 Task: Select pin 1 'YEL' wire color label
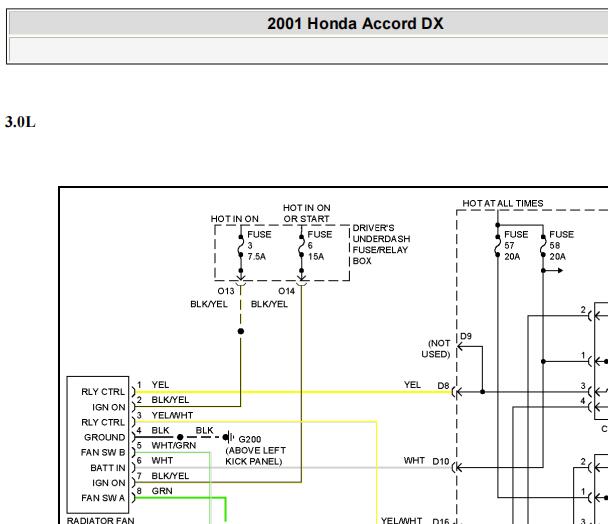click(x=160, y=385)
